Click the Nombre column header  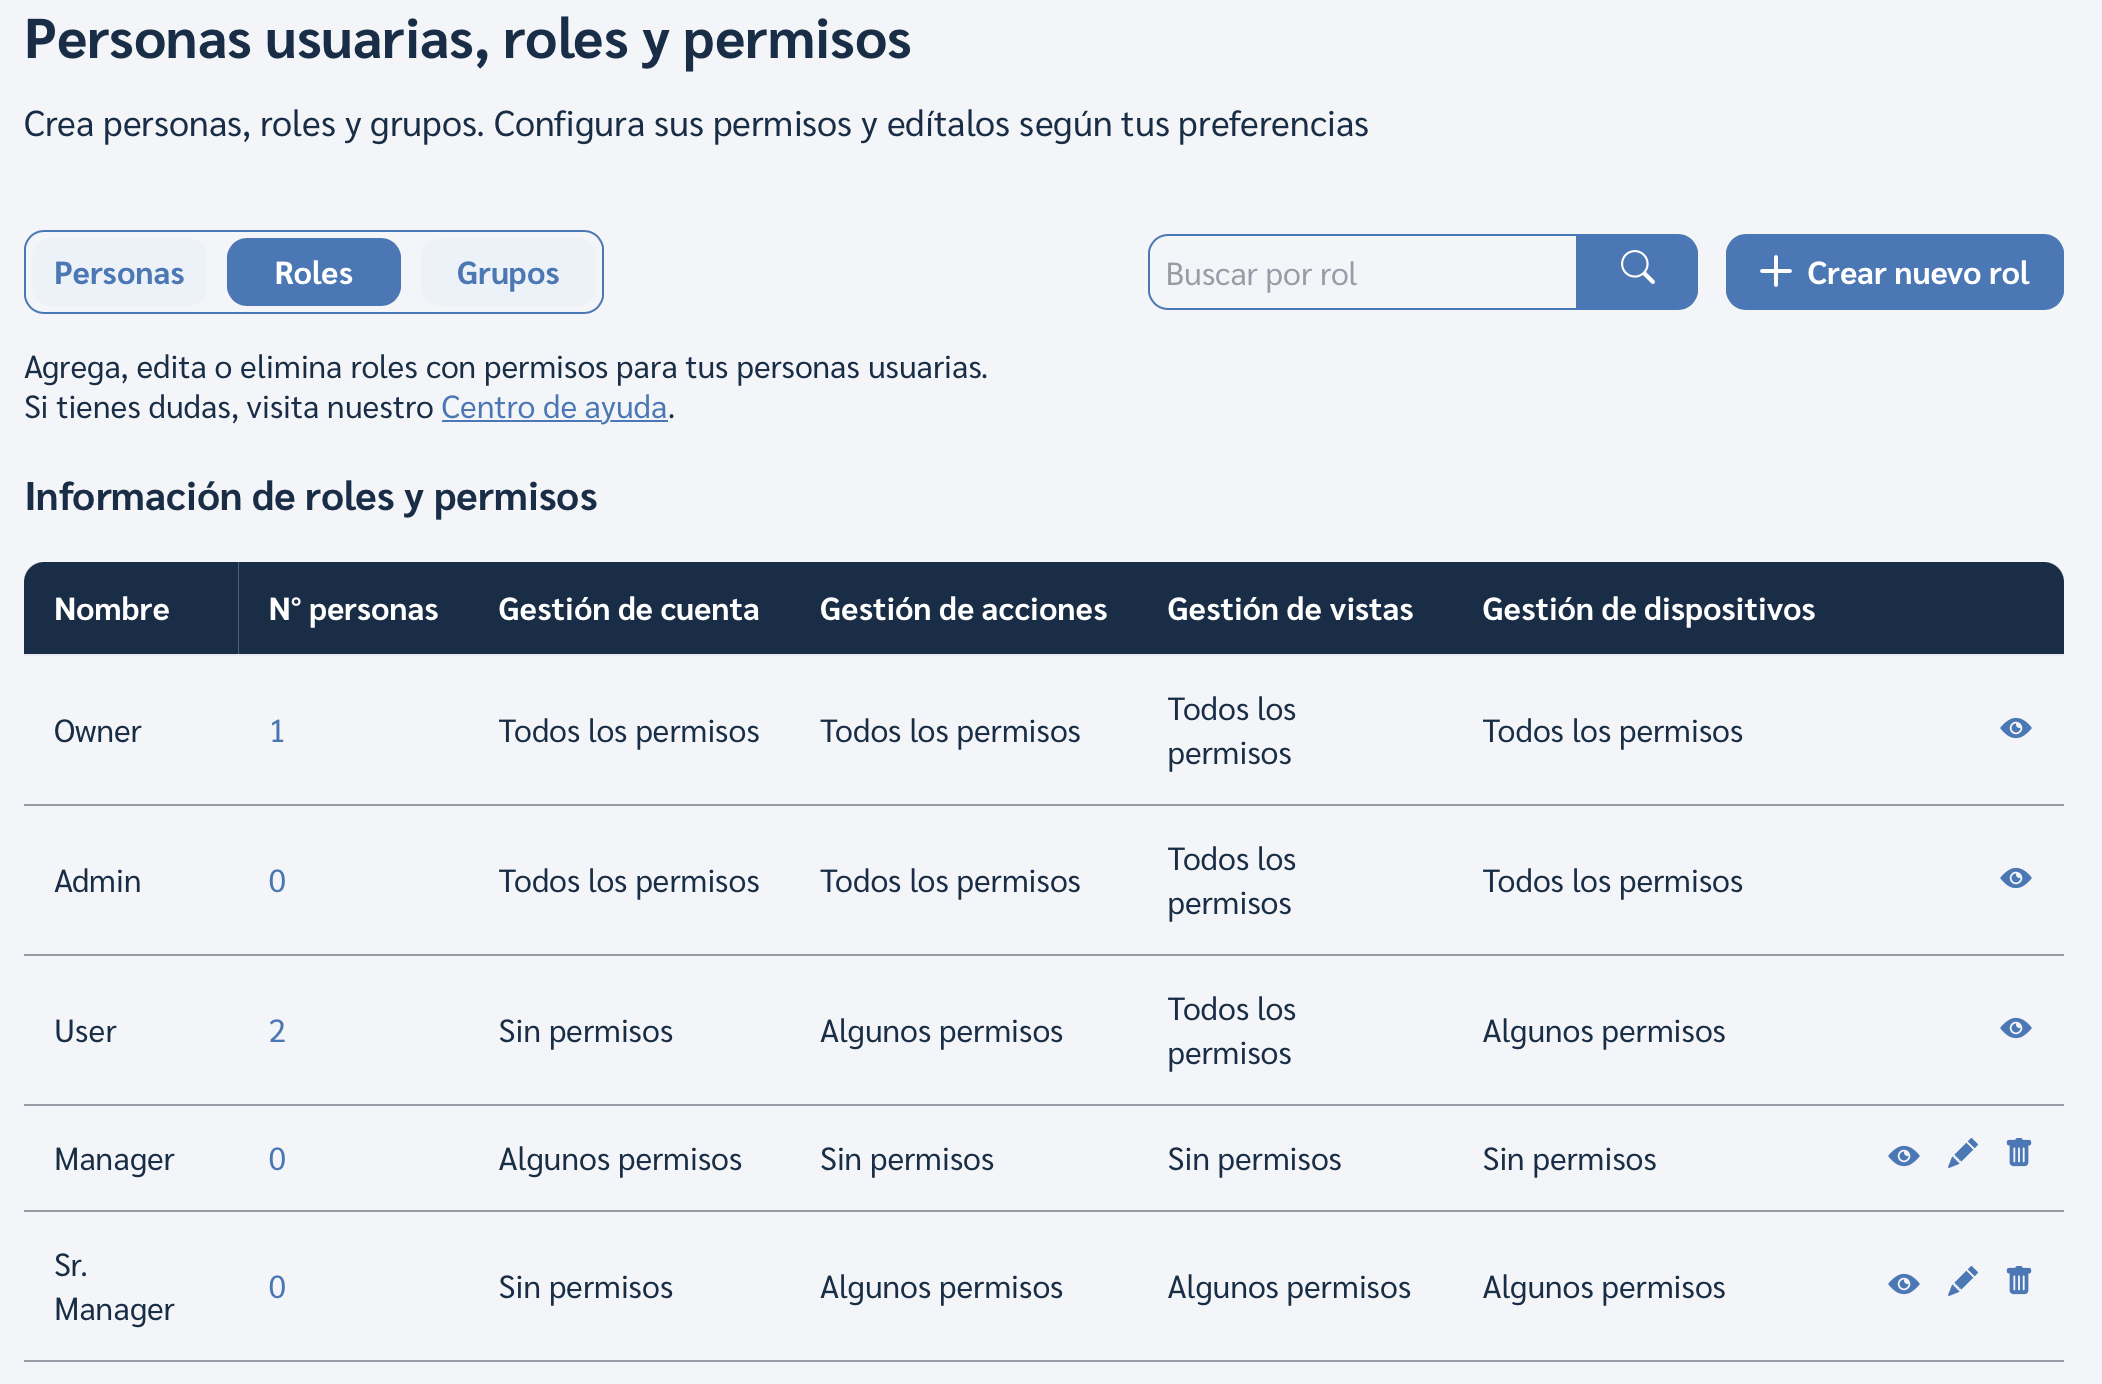(112, 609)
